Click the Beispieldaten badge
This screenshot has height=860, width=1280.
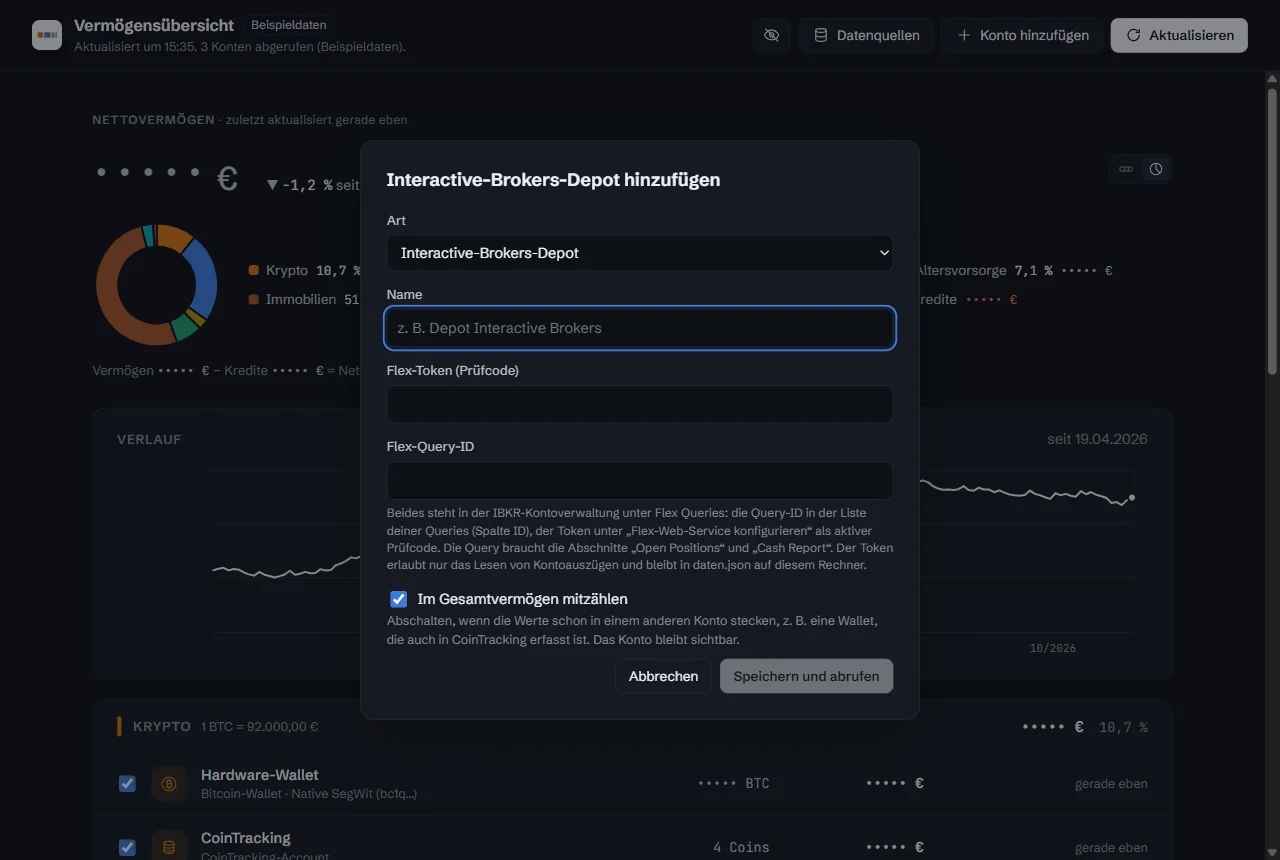tap(288, 25)
